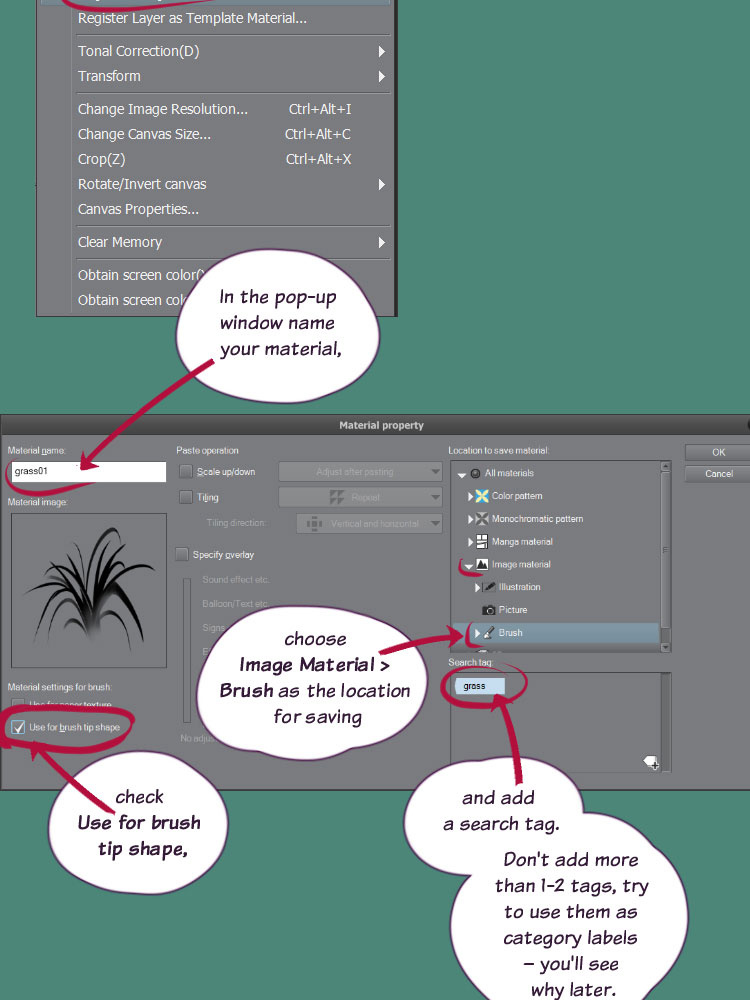Screen dimensions: 750x1000
Task: Open the Vertical and horizontal dropdown
Action: pos(369,523)
